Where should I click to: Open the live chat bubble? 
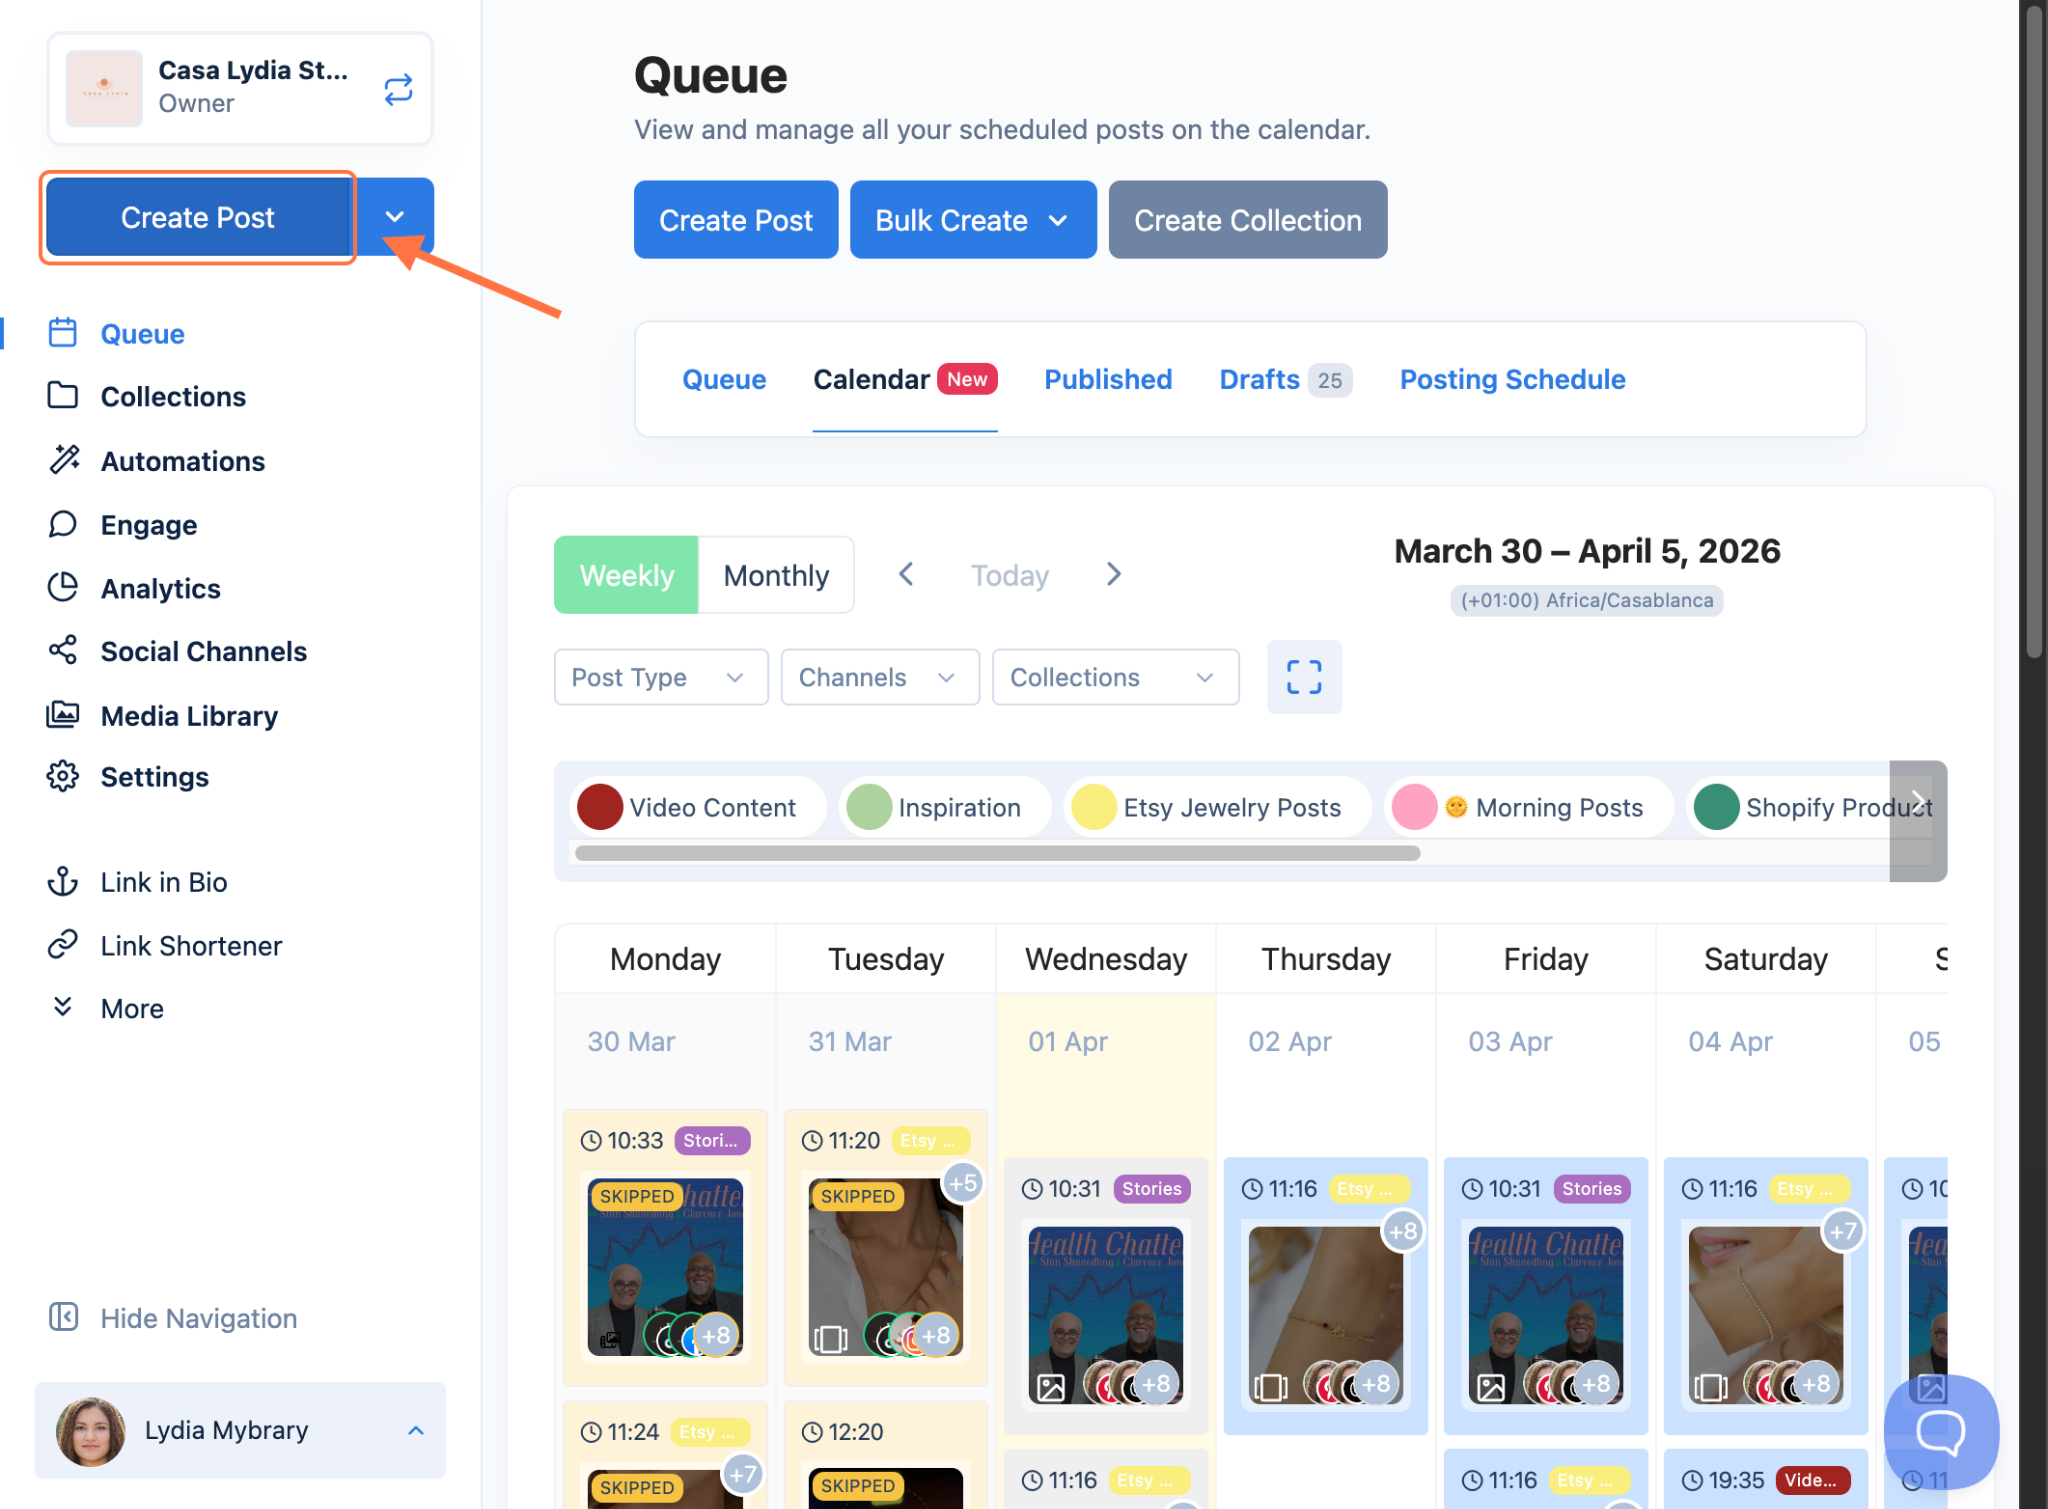point(1940,1432)
